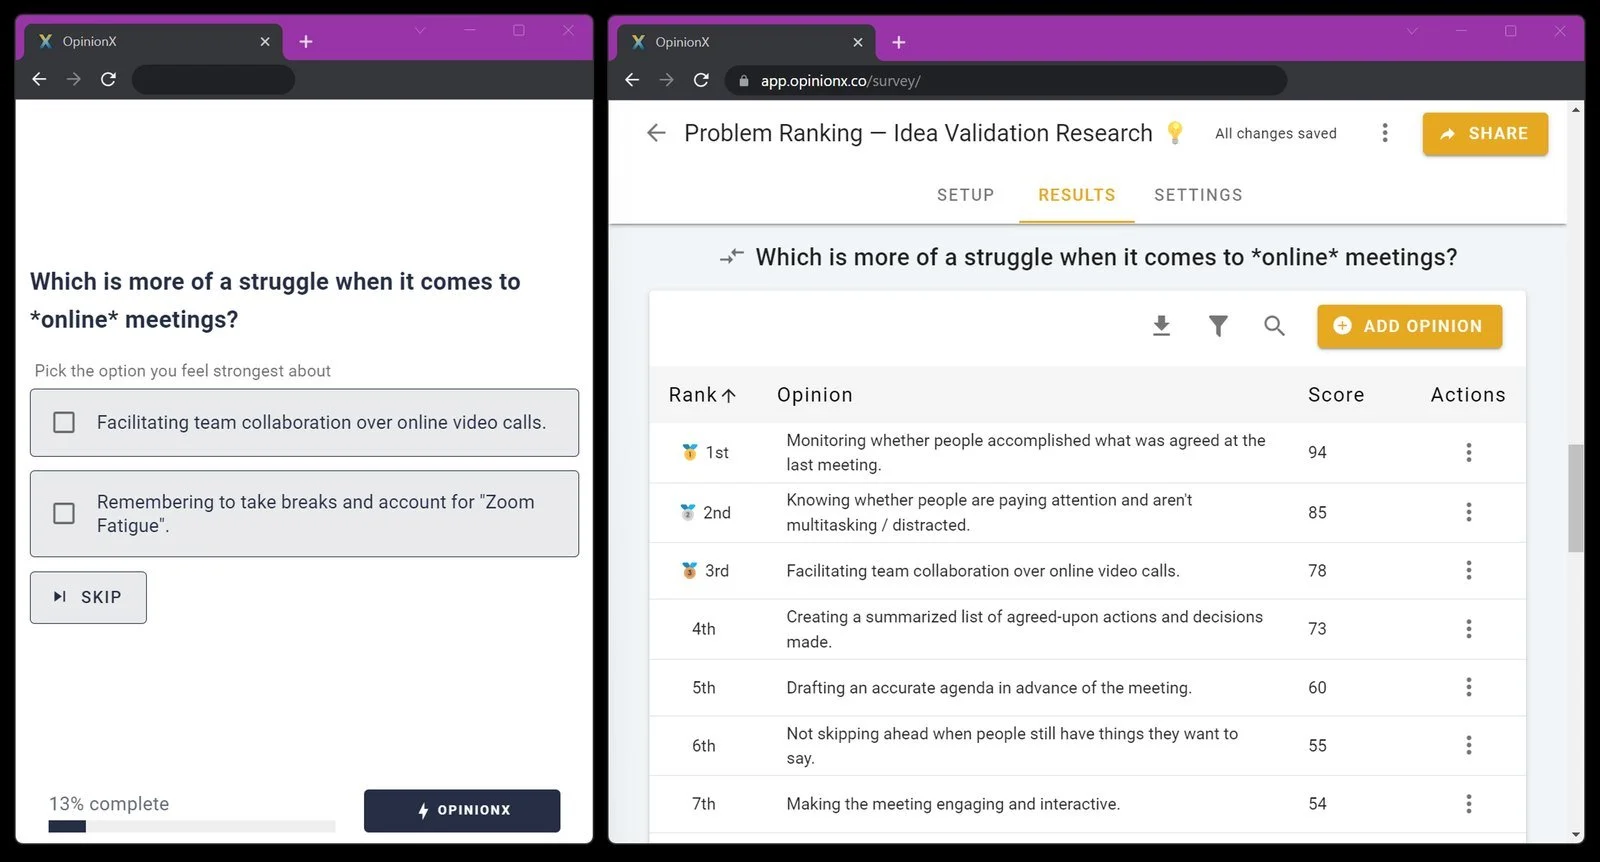Click the right window's vertical scrollbar
The width and height of the screenshot is (1600, 862).
(1576, 498)
